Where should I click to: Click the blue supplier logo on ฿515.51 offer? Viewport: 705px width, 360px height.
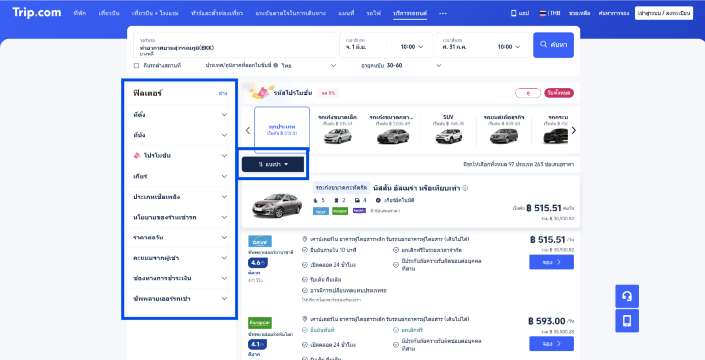(260, 242)
